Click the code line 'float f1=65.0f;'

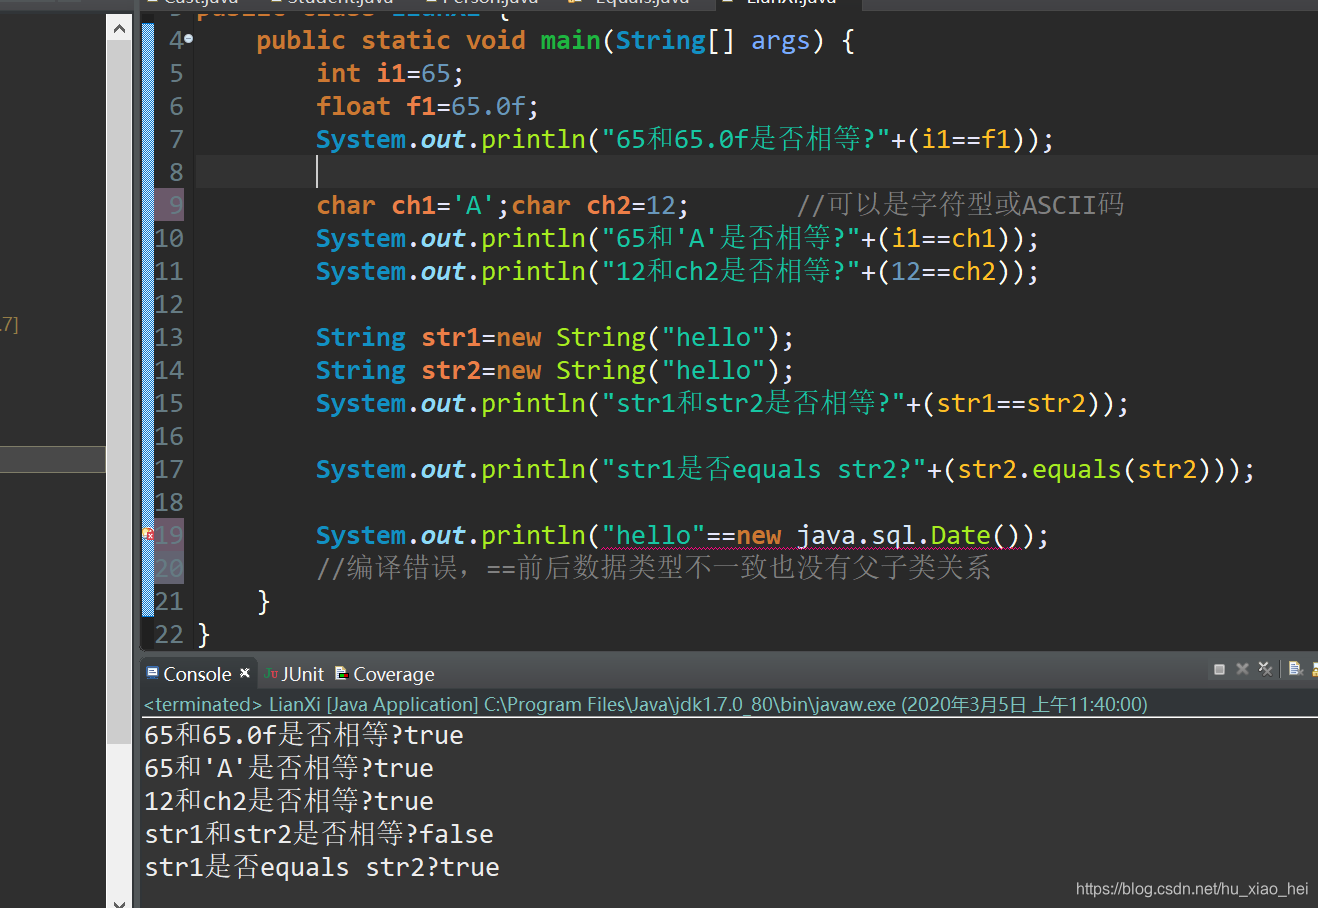[x=427, y=106]
